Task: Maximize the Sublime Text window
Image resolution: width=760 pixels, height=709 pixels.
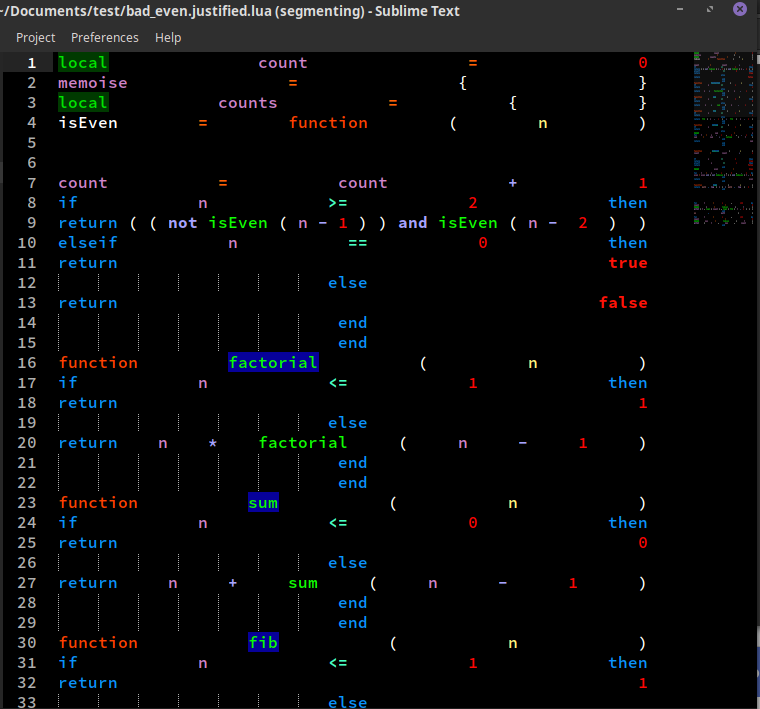Action: (x=711, y=11)
